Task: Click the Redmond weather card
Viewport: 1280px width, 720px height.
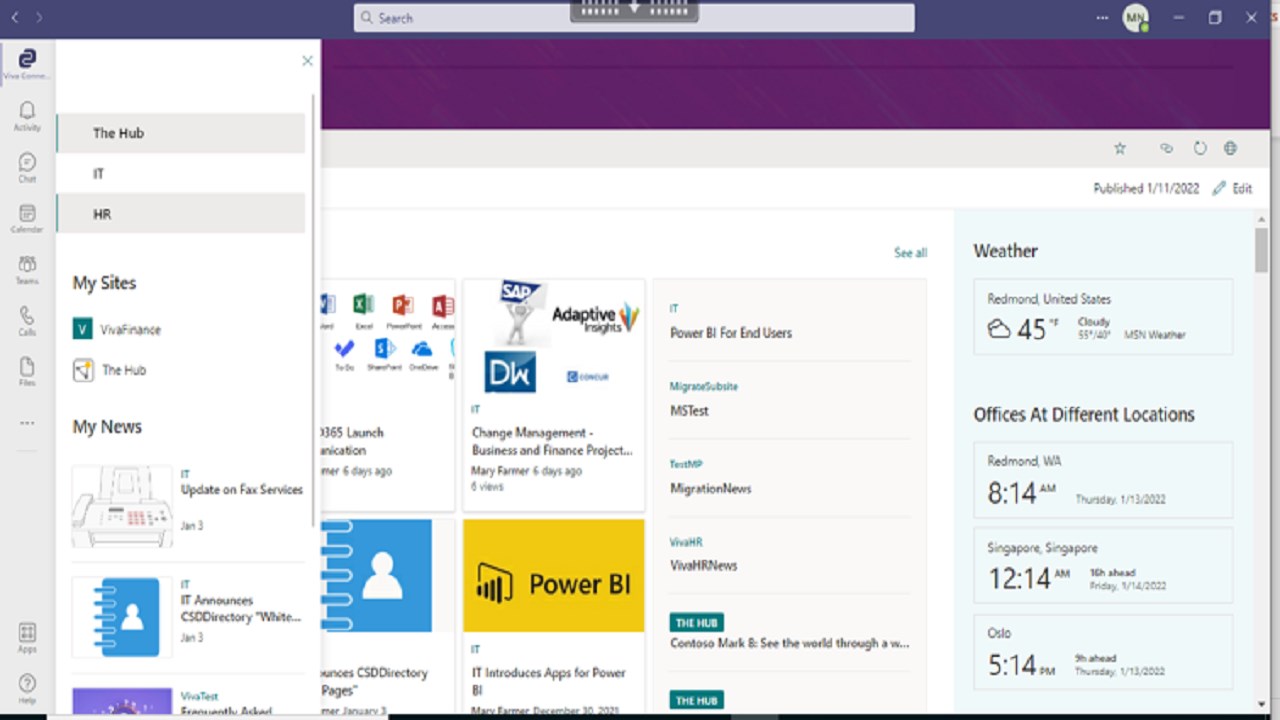Action: click(x=1103, y=317)
